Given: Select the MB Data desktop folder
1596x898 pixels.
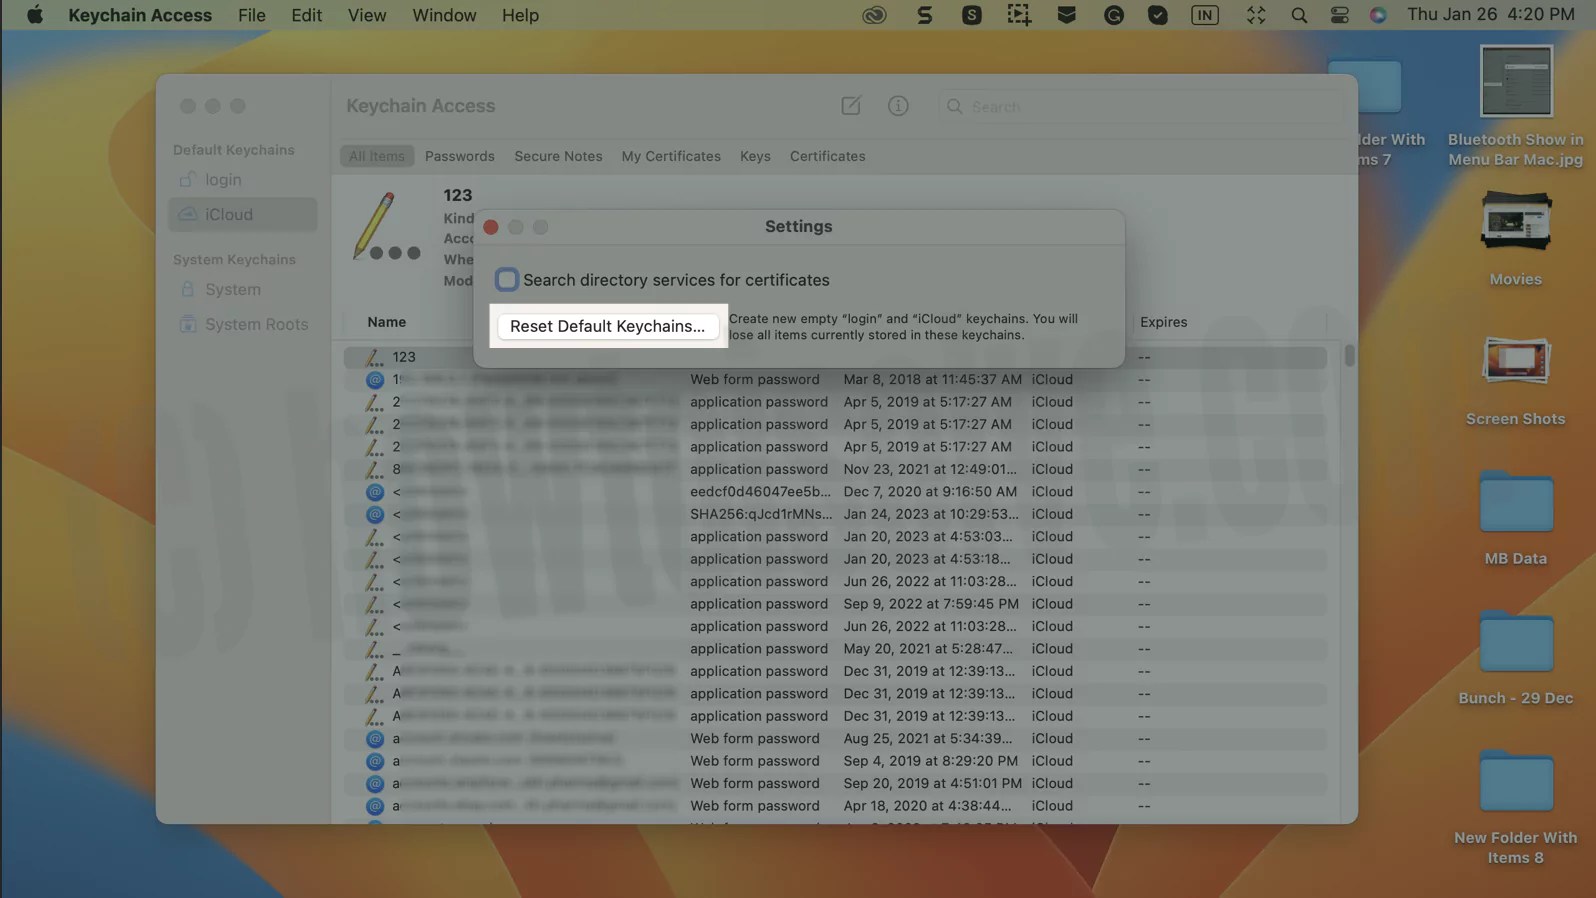Looking at the screenshot, I should [x=1515, y=518].
